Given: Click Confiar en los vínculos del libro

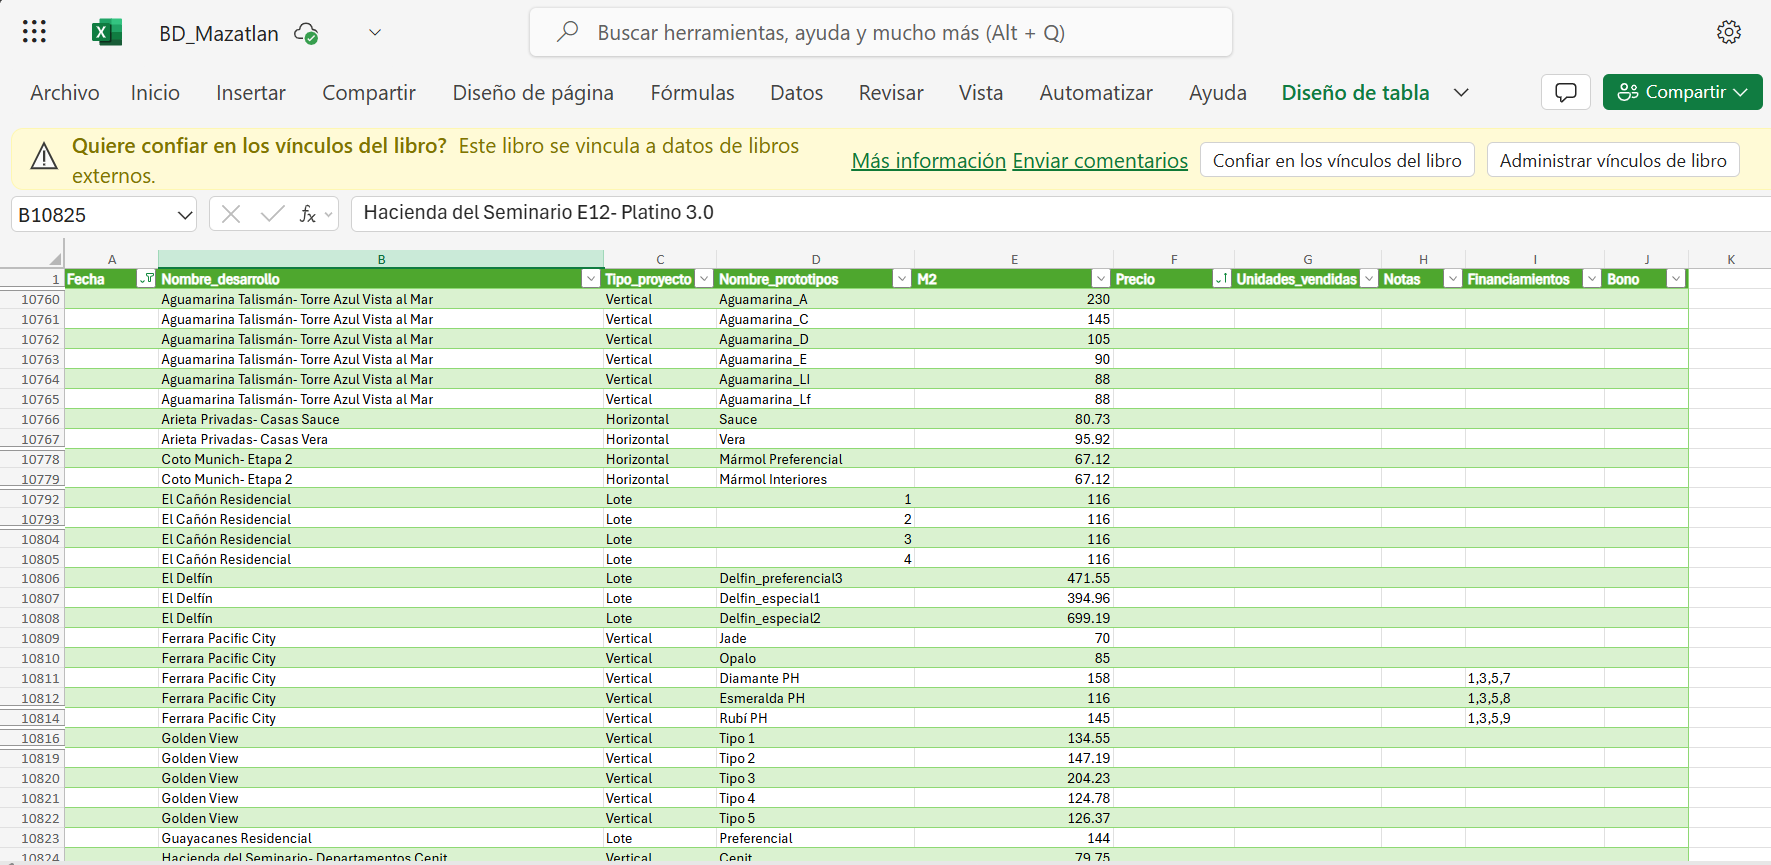Looking at the screenshot, I should 1336,160.
